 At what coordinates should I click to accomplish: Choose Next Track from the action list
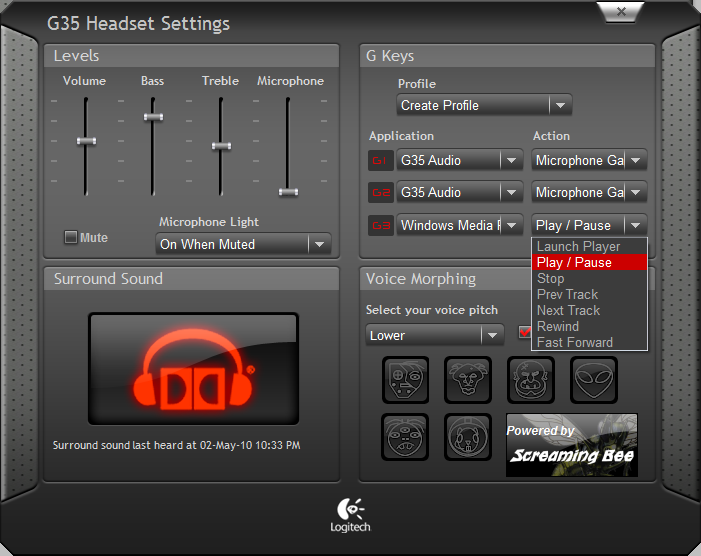click(x=589, y=311)
